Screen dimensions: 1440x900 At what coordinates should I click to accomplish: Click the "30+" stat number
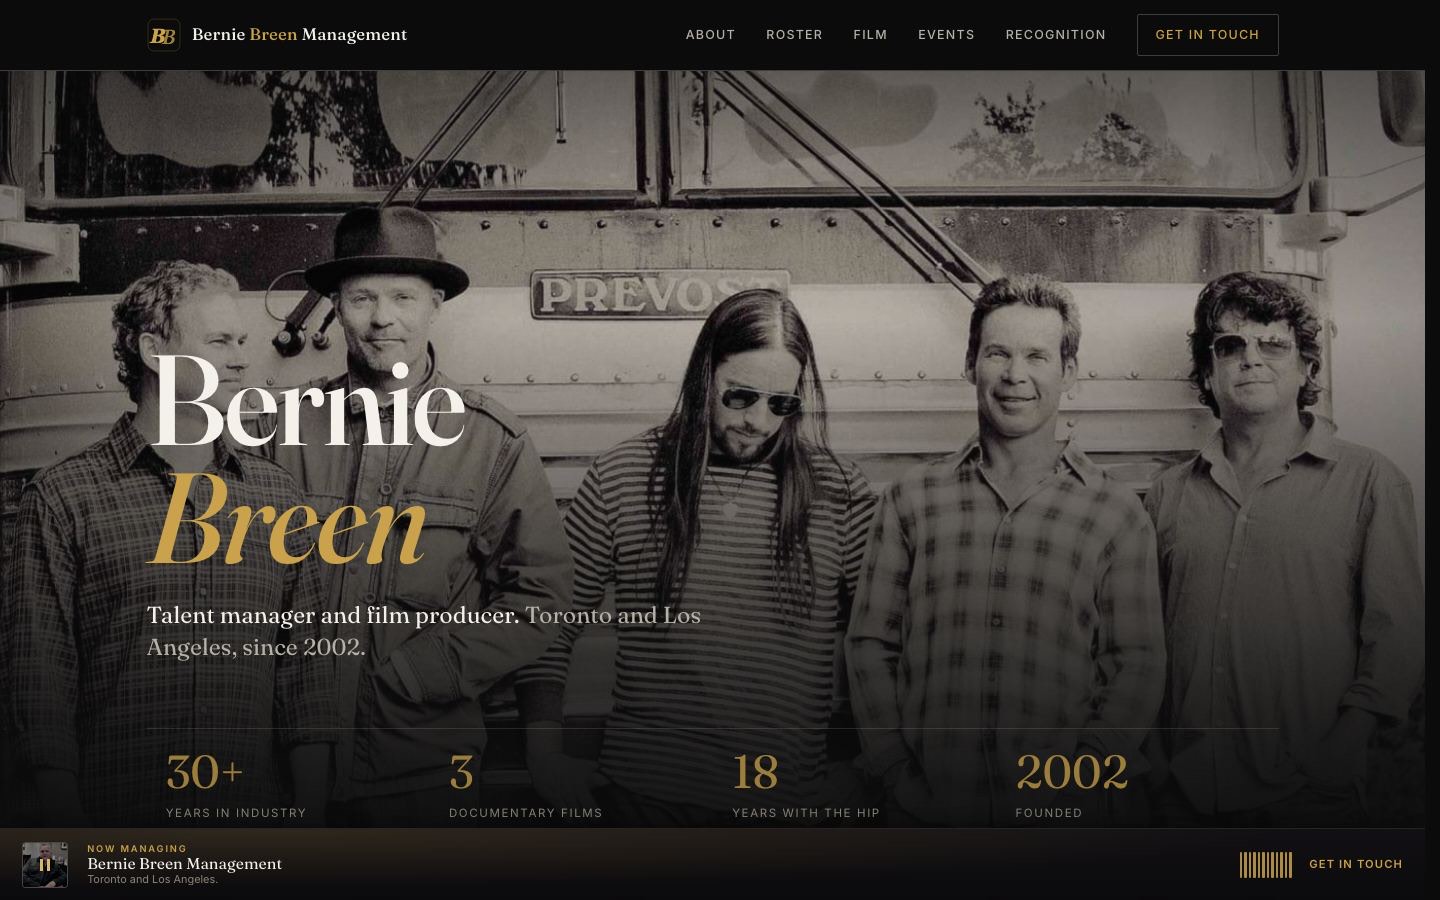[205, 772]
